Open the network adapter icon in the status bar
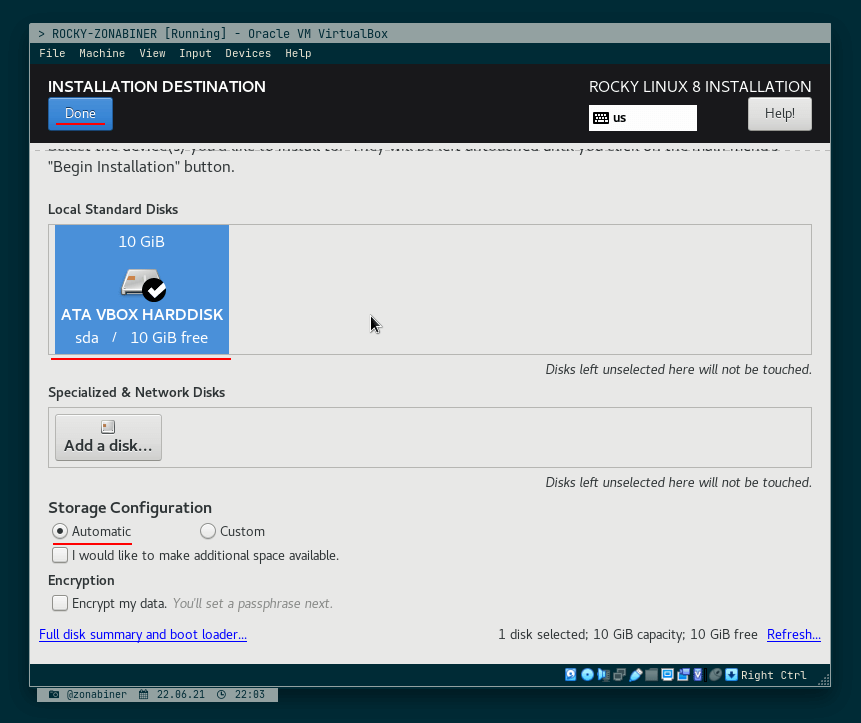The width and height of the screenshot is (861, 723). [x=619, y=675]
